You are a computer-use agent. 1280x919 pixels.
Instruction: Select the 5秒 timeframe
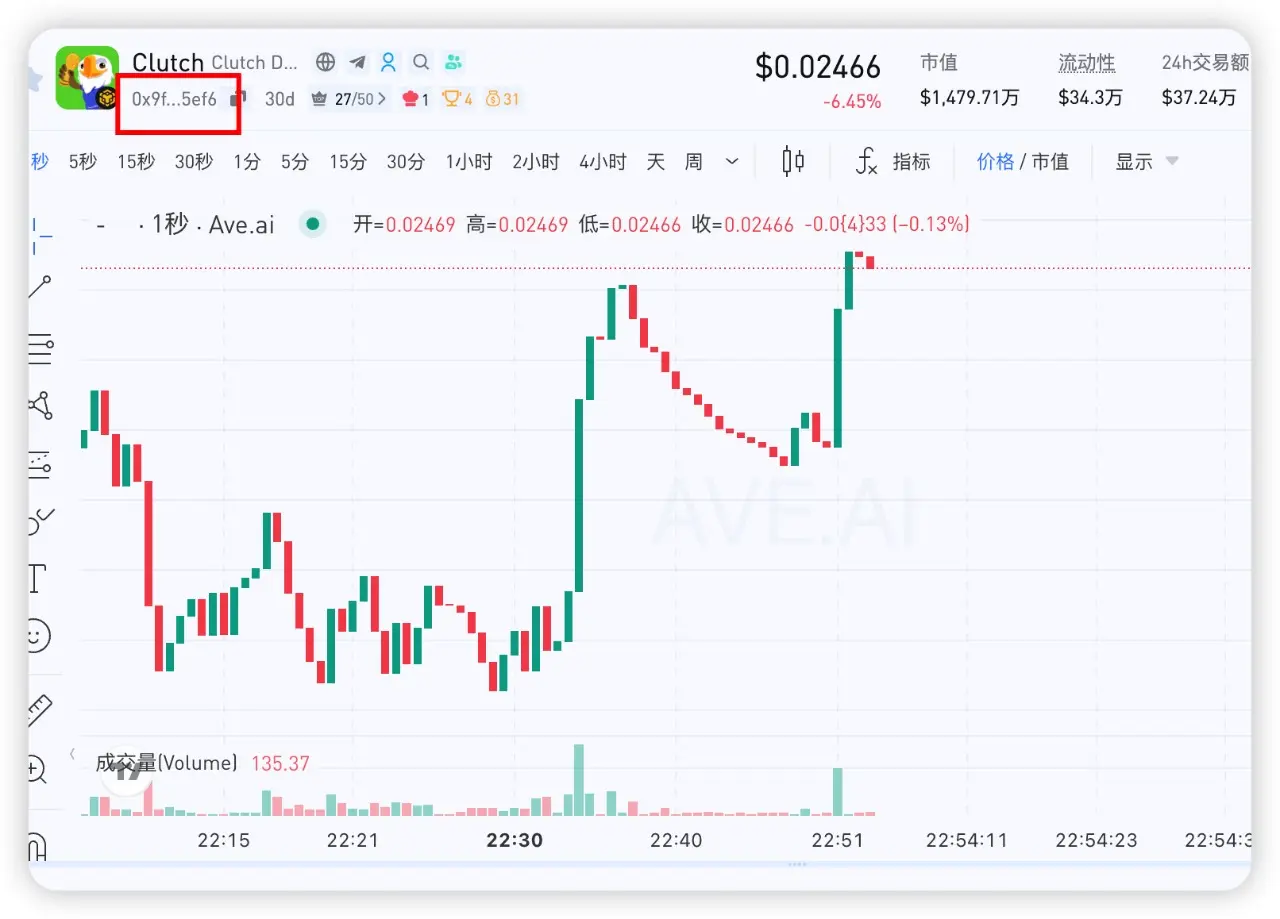83,161
